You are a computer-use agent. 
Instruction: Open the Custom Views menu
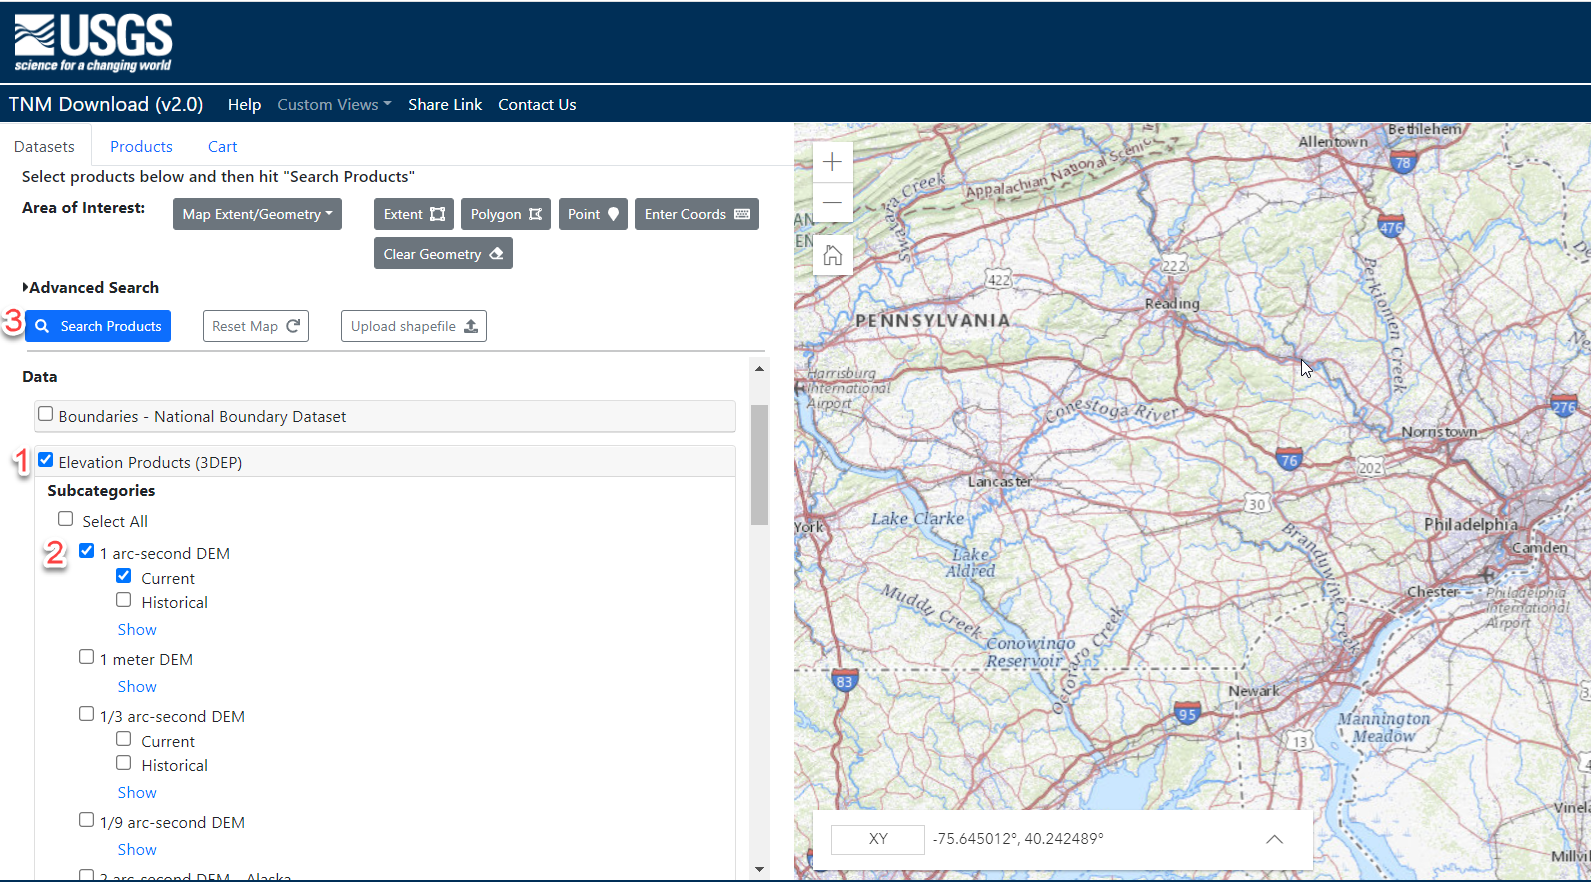pyautogui.click(x=334, y=105)
